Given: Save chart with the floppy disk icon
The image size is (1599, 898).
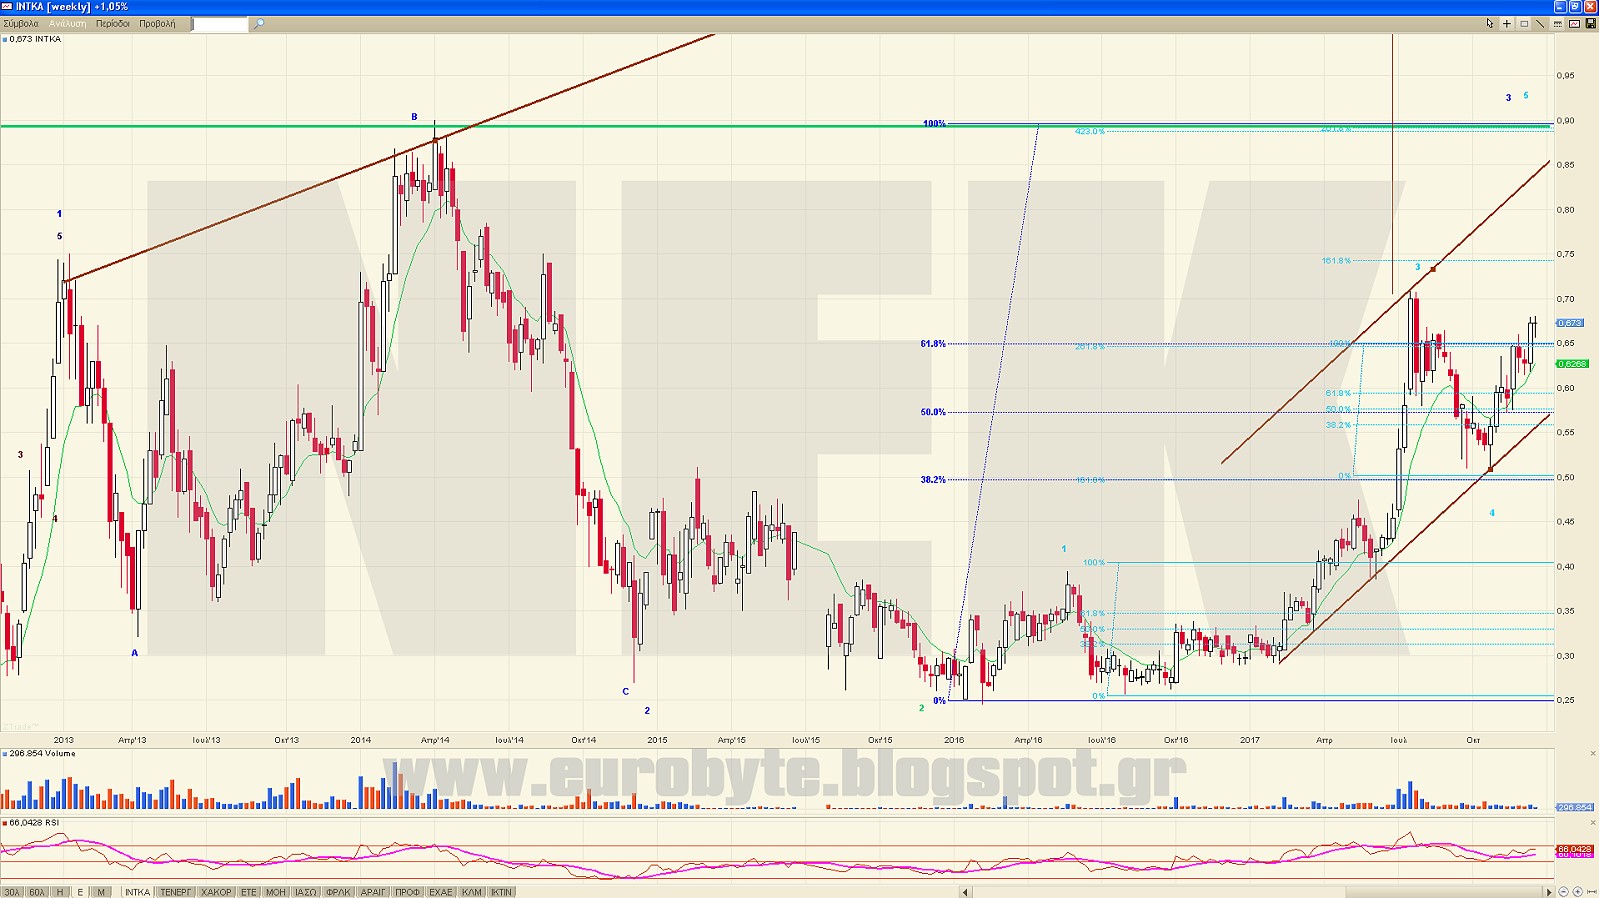Looking at the screenshot, I should coord(1591,23).
